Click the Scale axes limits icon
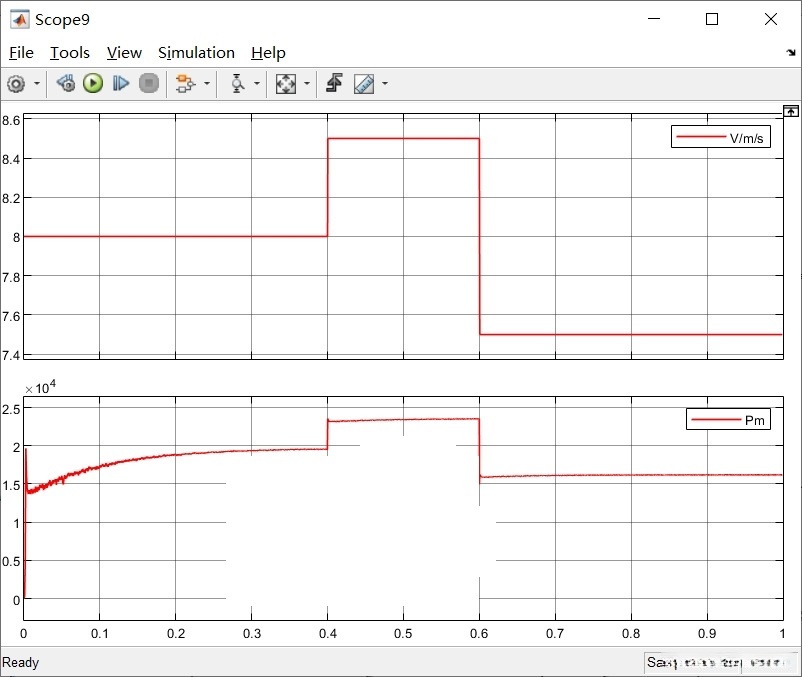Image resolution: width=802 pixels, height=677 pixels. 286,84
